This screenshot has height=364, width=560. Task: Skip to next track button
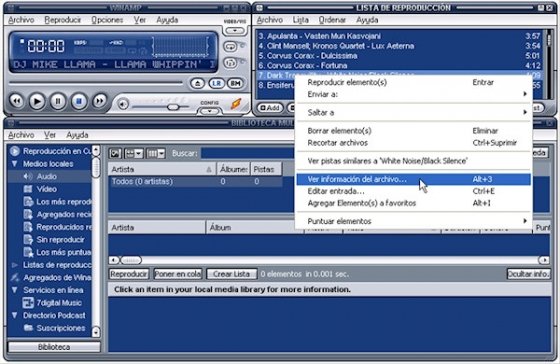[x=100, y=101]
